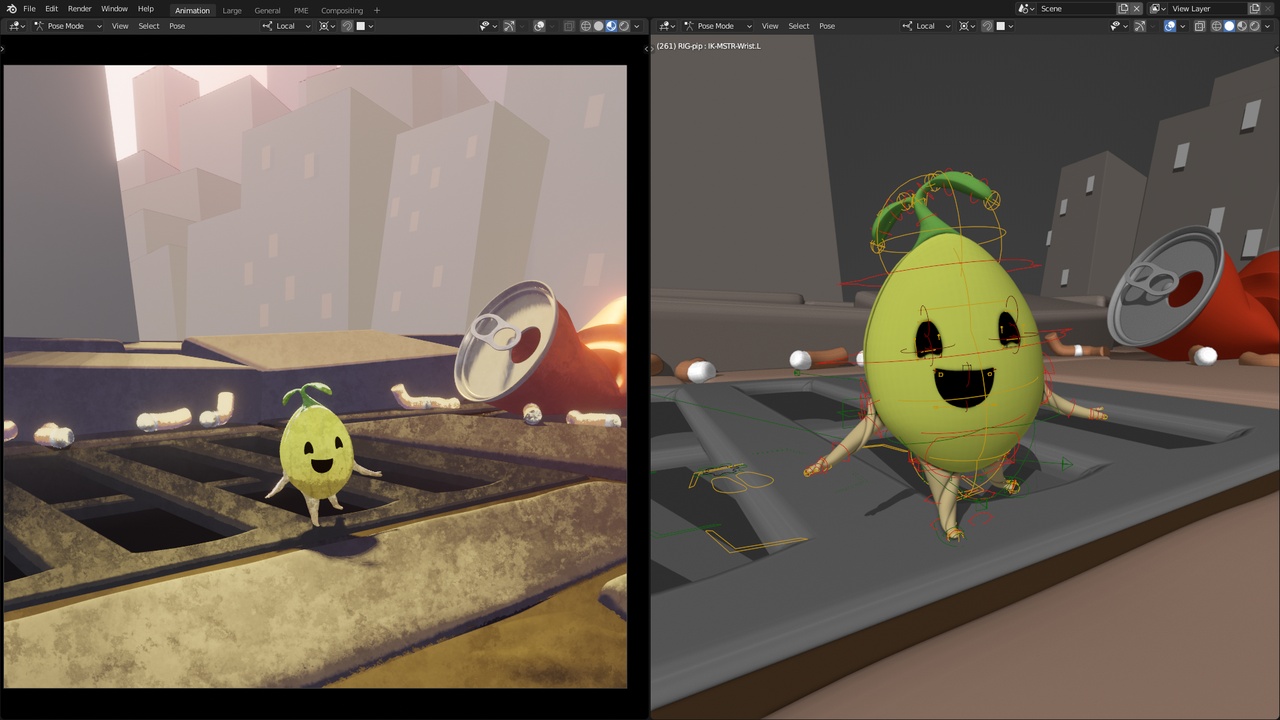The width and height of the screenshot is (1280, 720).
Task: Select the Show Gizmos icon in right viewport
Action: (x=1139, y=25)
